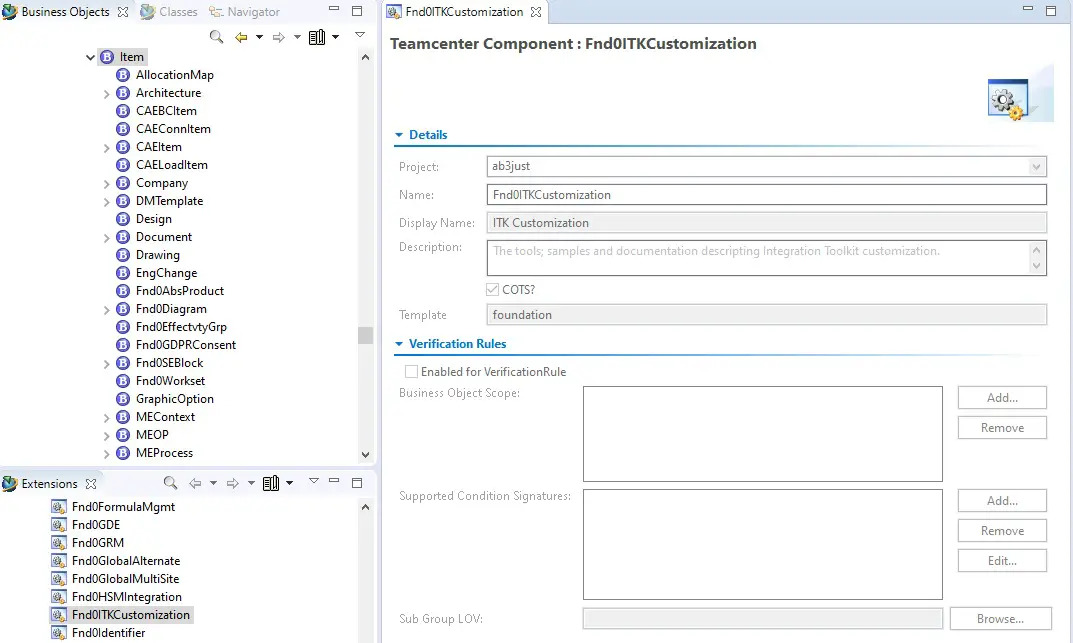
Task: Expand the Architecture tree node
Action: coord(107,94)
